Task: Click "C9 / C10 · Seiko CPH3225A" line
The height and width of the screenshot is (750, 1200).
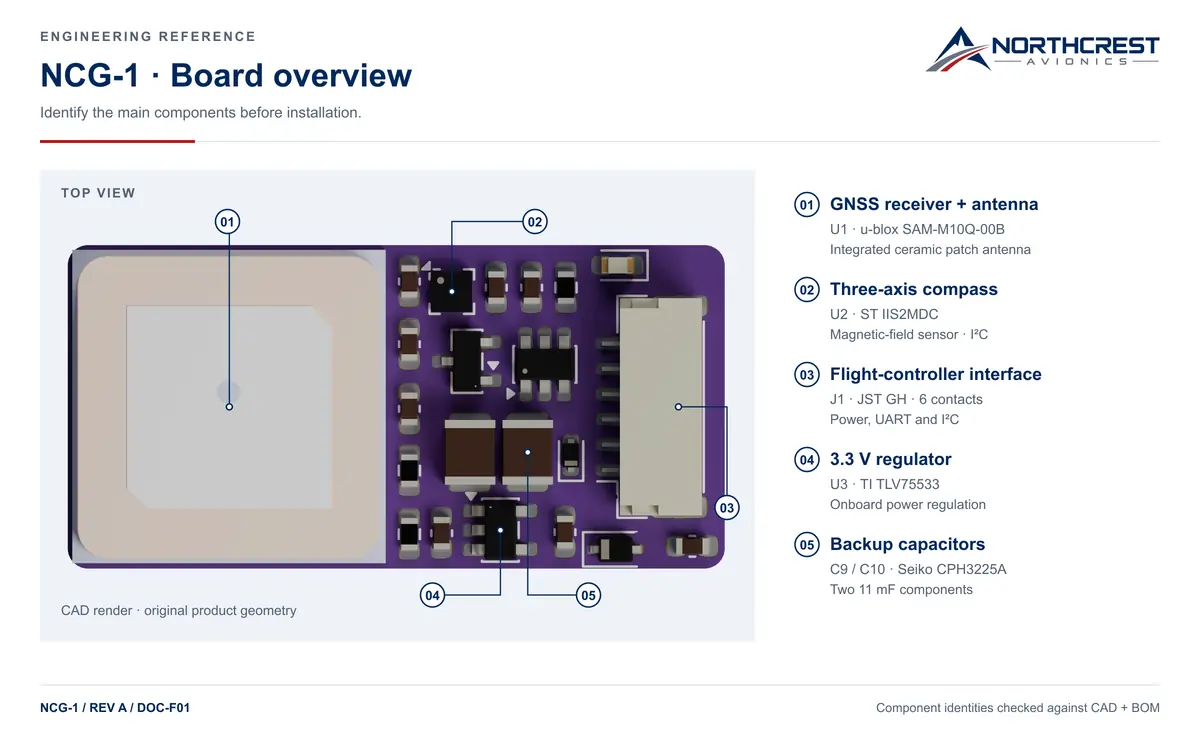Action: coord(918,569)
